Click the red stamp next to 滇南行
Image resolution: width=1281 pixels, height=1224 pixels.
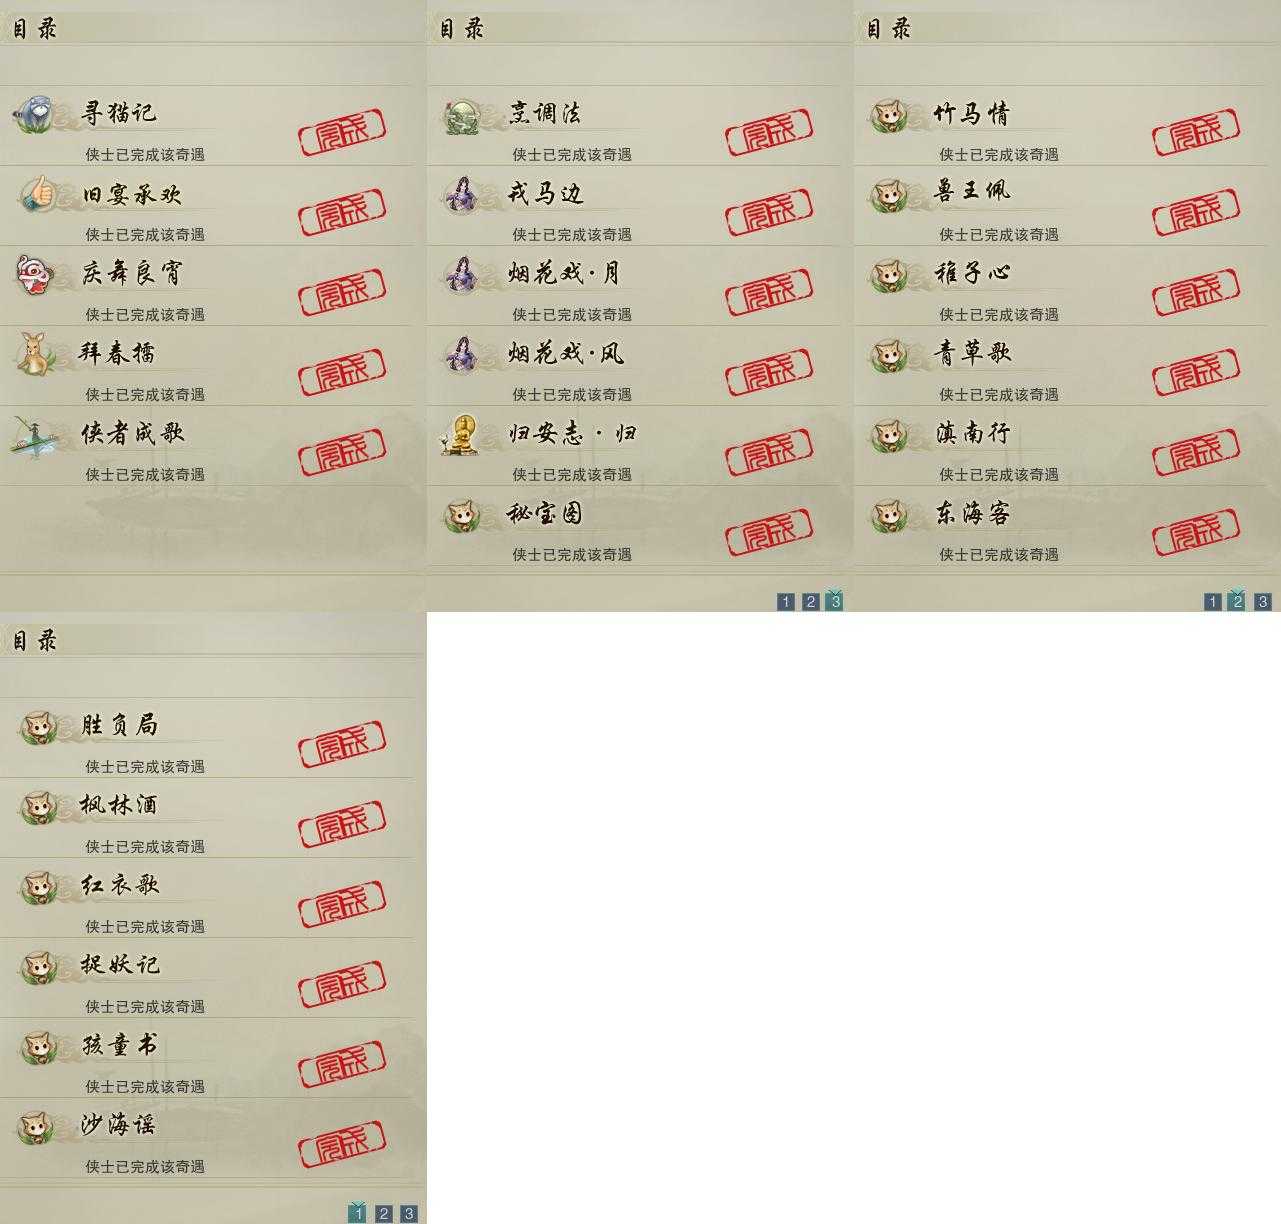[1196, 453]
